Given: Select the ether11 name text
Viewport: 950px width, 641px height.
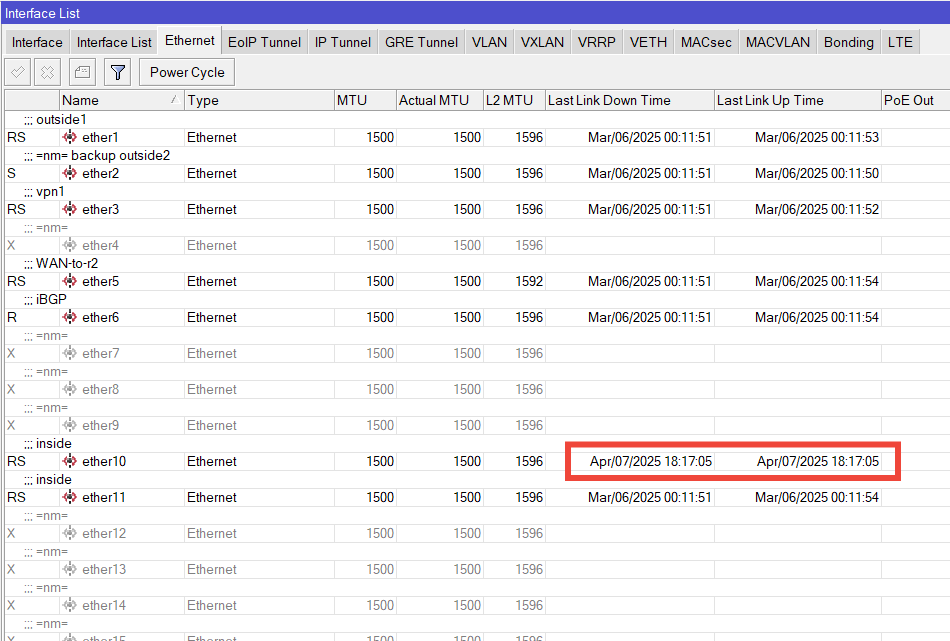Looking at the screenshot, I should coord(104,497).
